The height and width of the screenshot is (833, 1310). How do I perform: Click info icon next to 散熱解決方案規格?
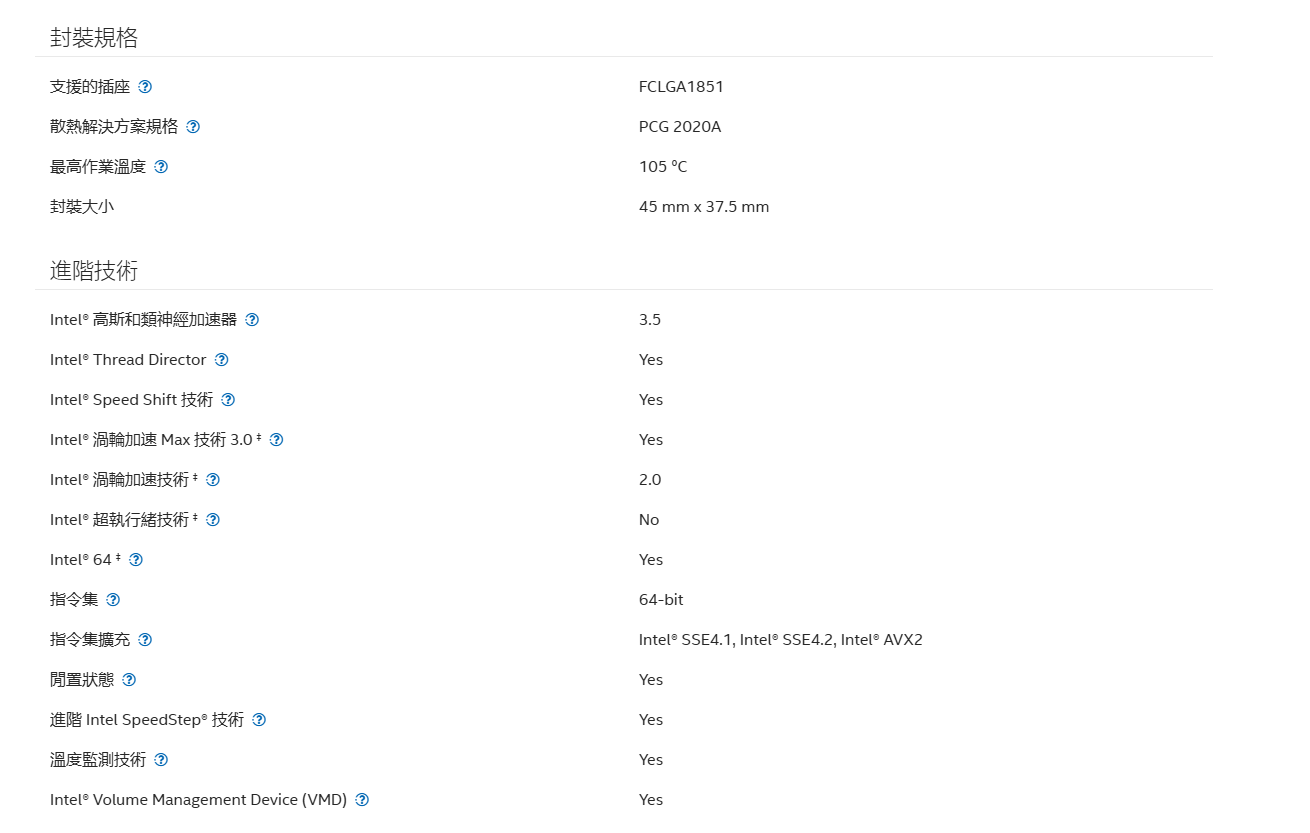[193, 127]
